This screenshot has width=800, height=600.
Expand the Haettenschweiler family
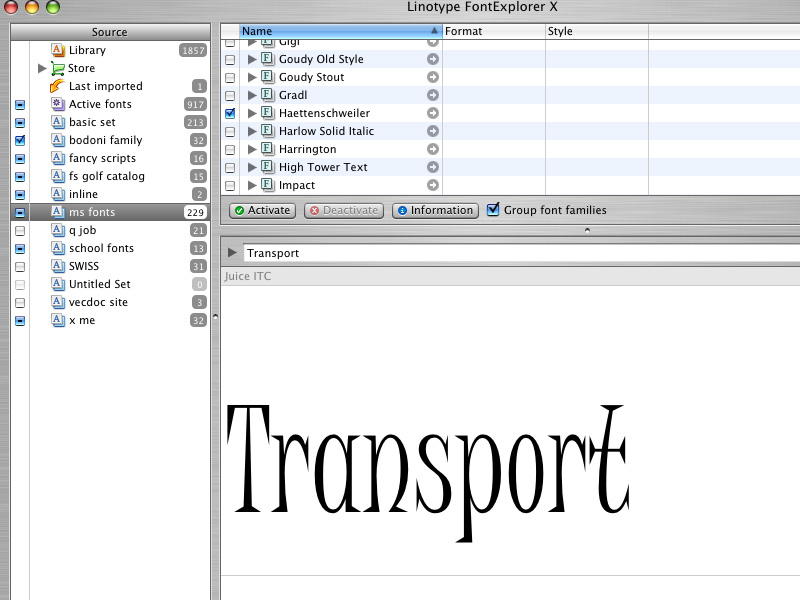click(252, 113)
